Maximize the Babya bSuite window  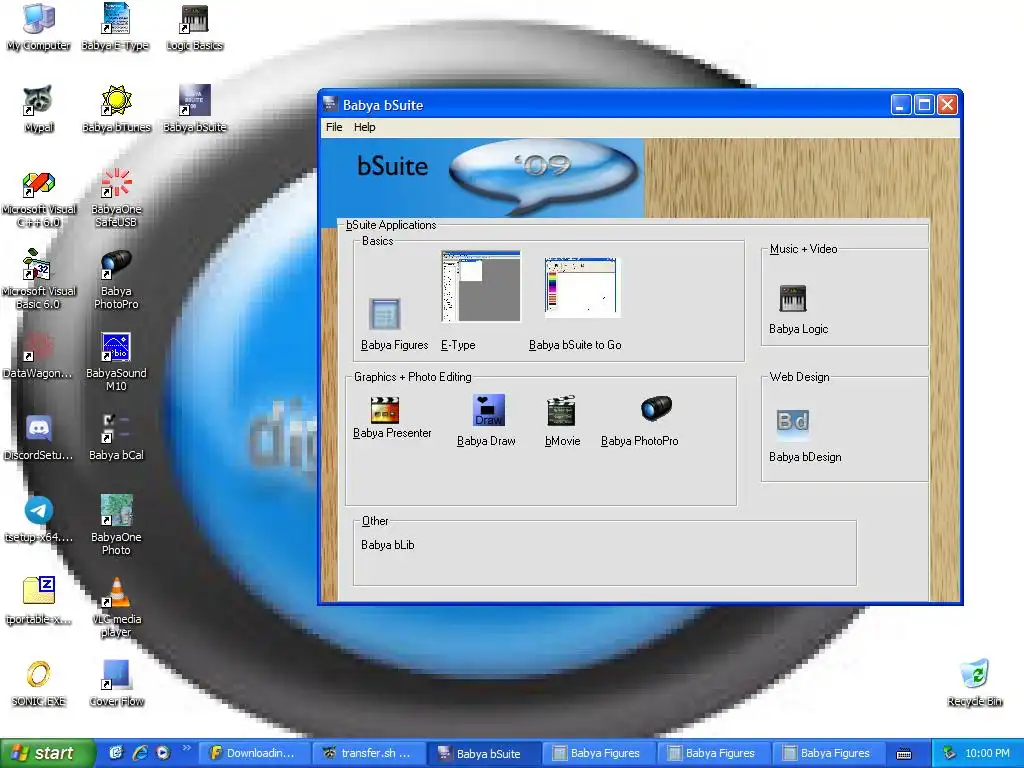(924, 104)
